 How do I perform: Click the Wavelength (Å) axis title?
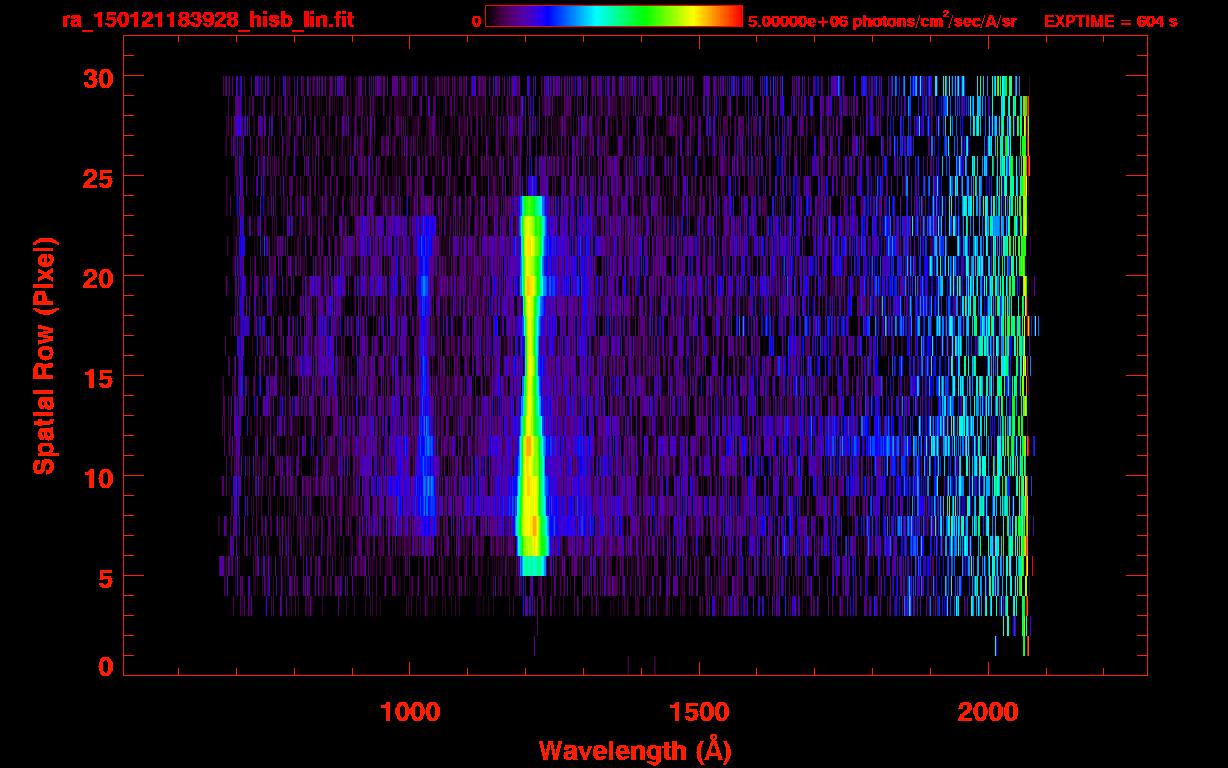(x=634, y=750)
